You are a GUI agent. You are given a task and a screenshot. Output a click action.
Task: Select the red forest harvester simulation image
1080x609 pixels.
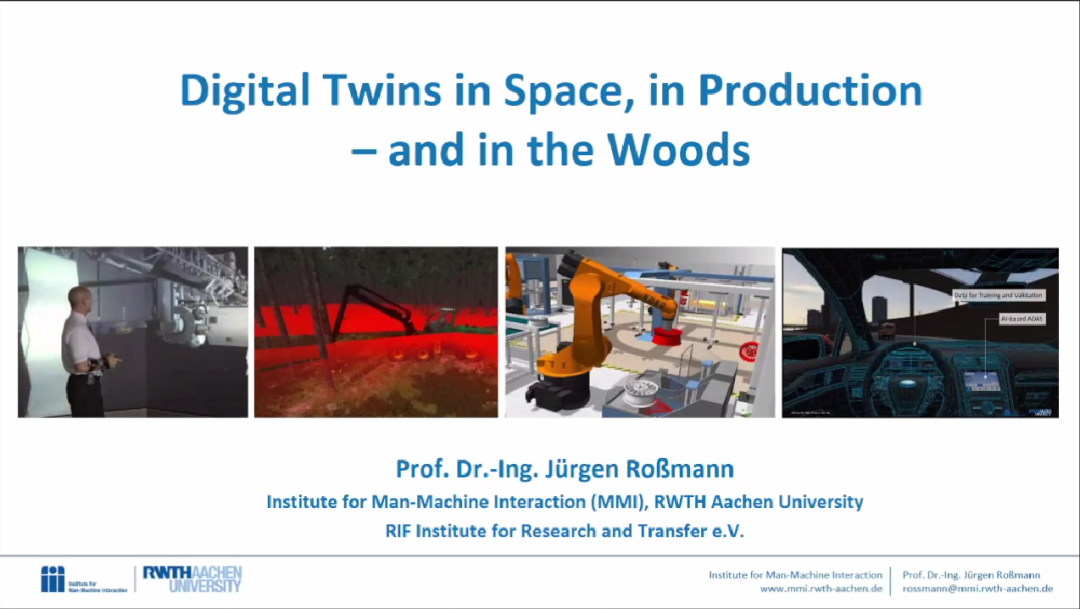(375, 332)
